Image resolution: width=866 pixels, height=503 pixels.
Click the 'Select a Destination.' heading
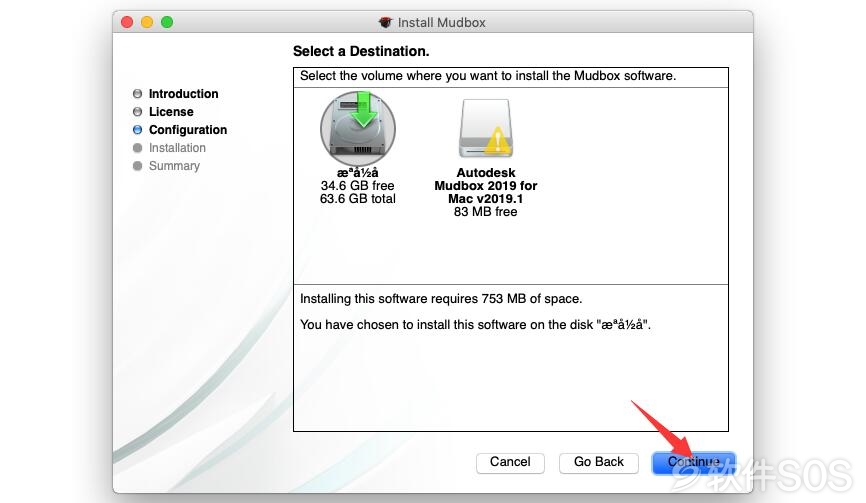click(x=361, y=51)
